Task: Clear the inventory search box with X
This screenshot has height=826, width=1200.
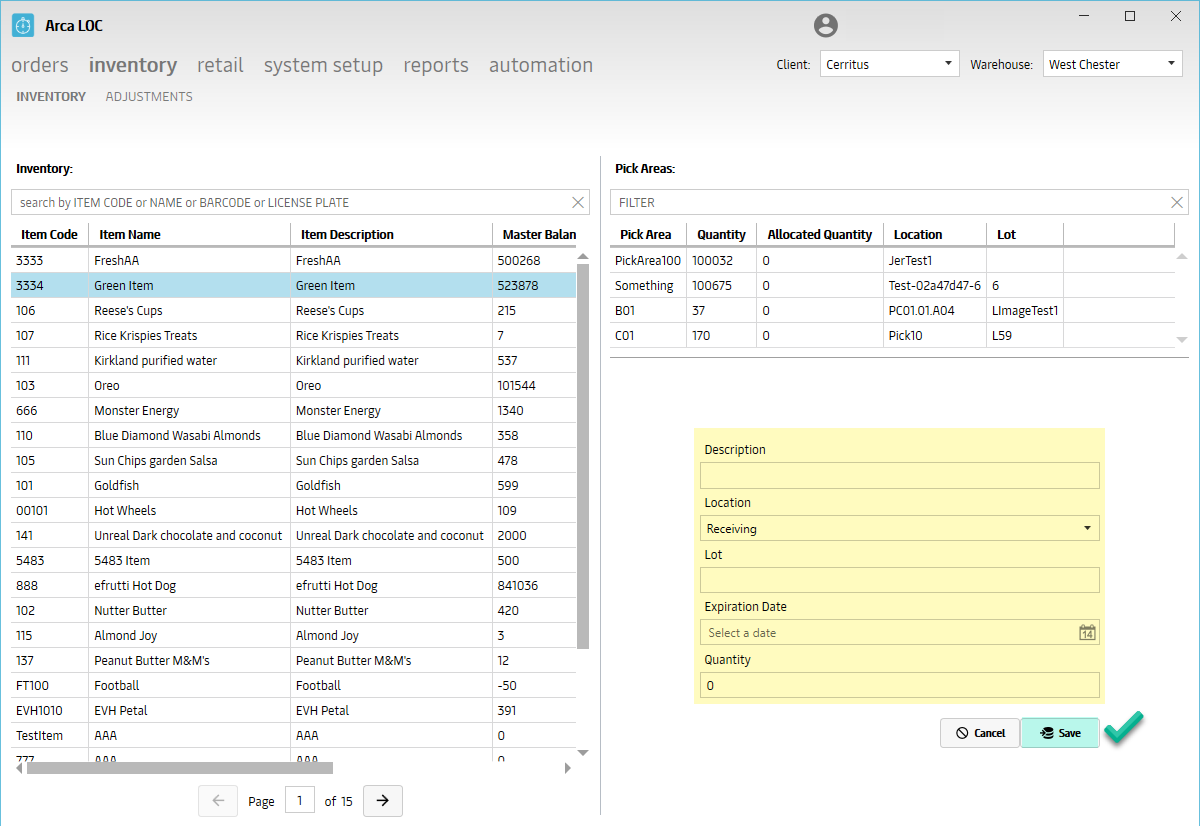Action: 578,203
